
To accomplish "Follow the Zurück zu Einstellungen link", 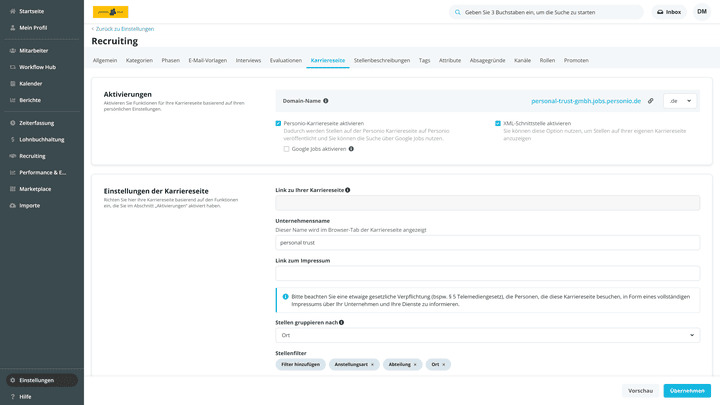I will [x=124, y=29].
